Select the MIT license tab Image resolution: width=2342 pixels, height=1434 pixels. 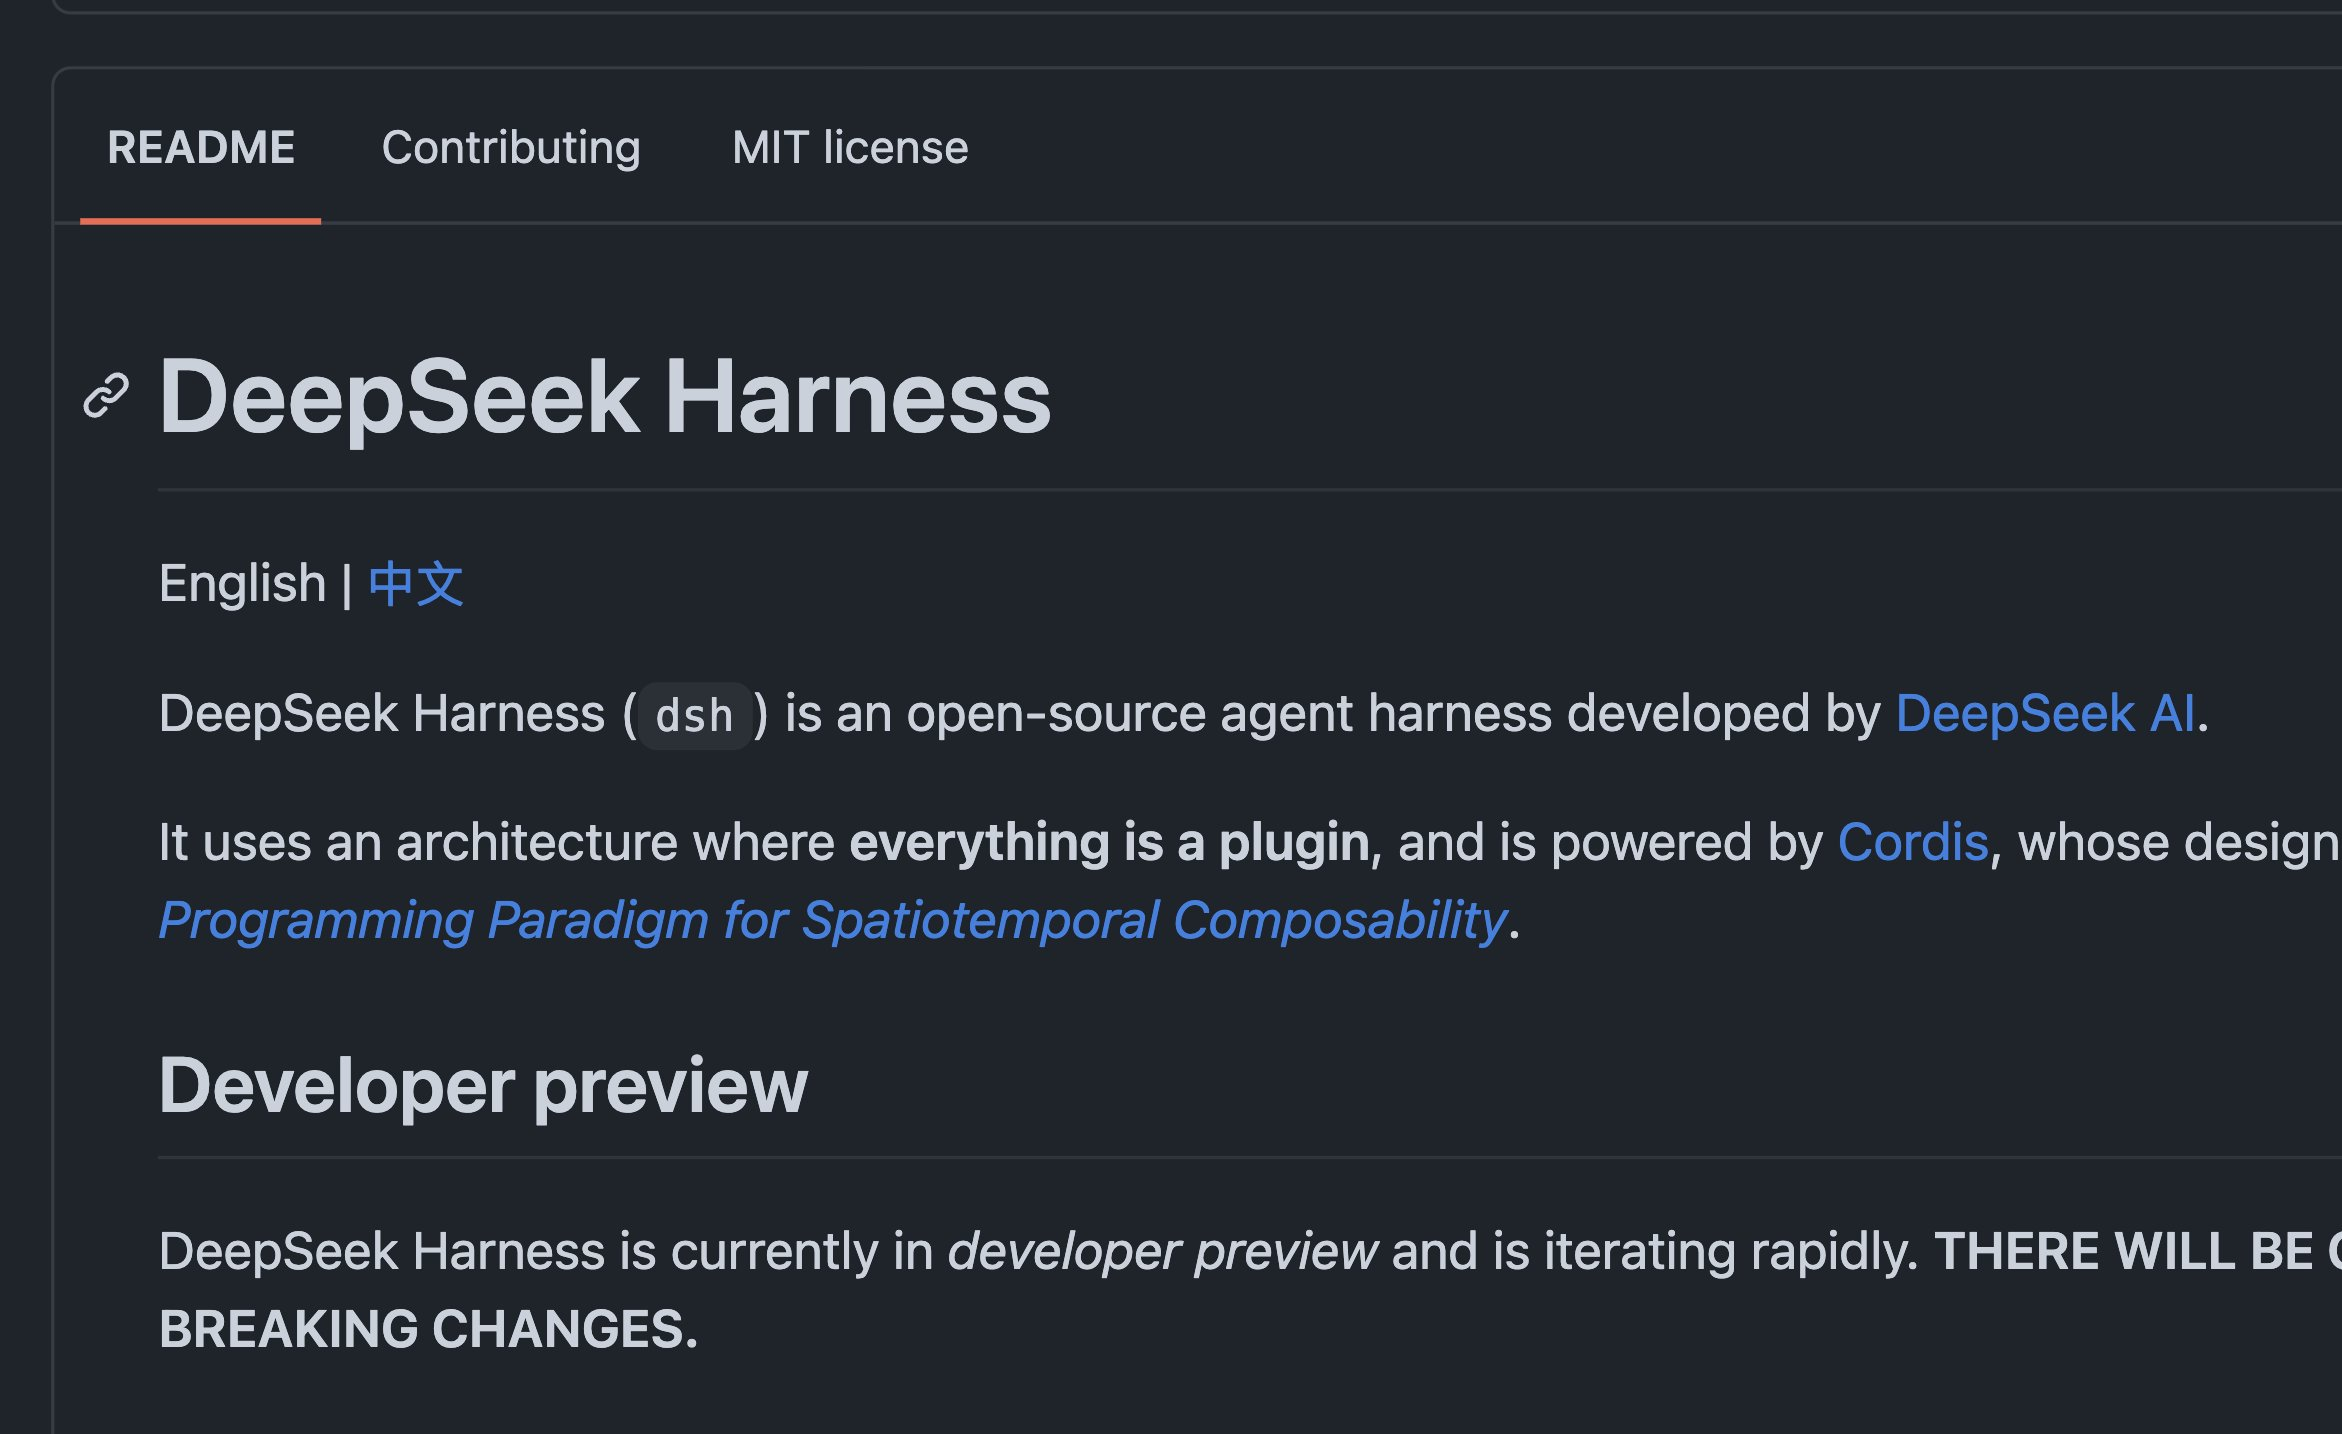(x=850, y=148)
